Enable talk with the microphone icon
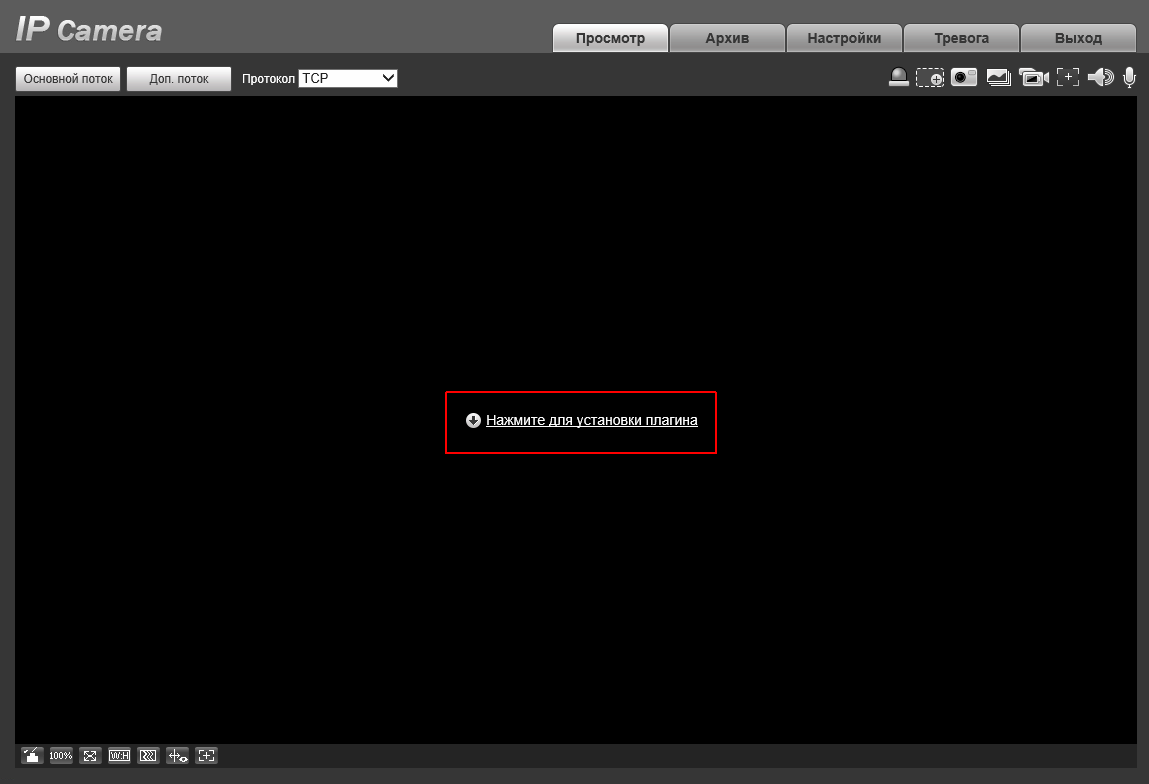The image size is (1149, 784). point(1130,77)
